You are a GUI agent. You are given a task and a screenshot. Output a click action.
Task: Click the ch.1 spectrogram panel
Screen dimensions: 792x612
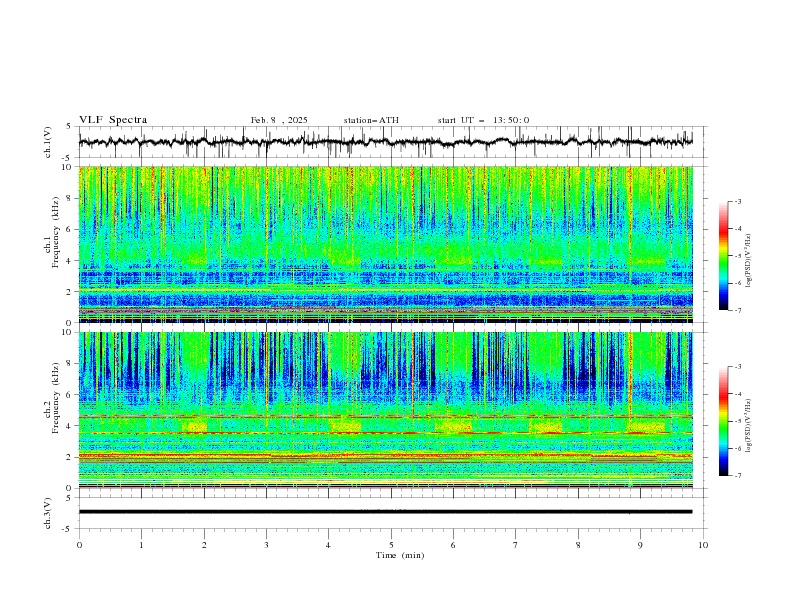point(386,244)
